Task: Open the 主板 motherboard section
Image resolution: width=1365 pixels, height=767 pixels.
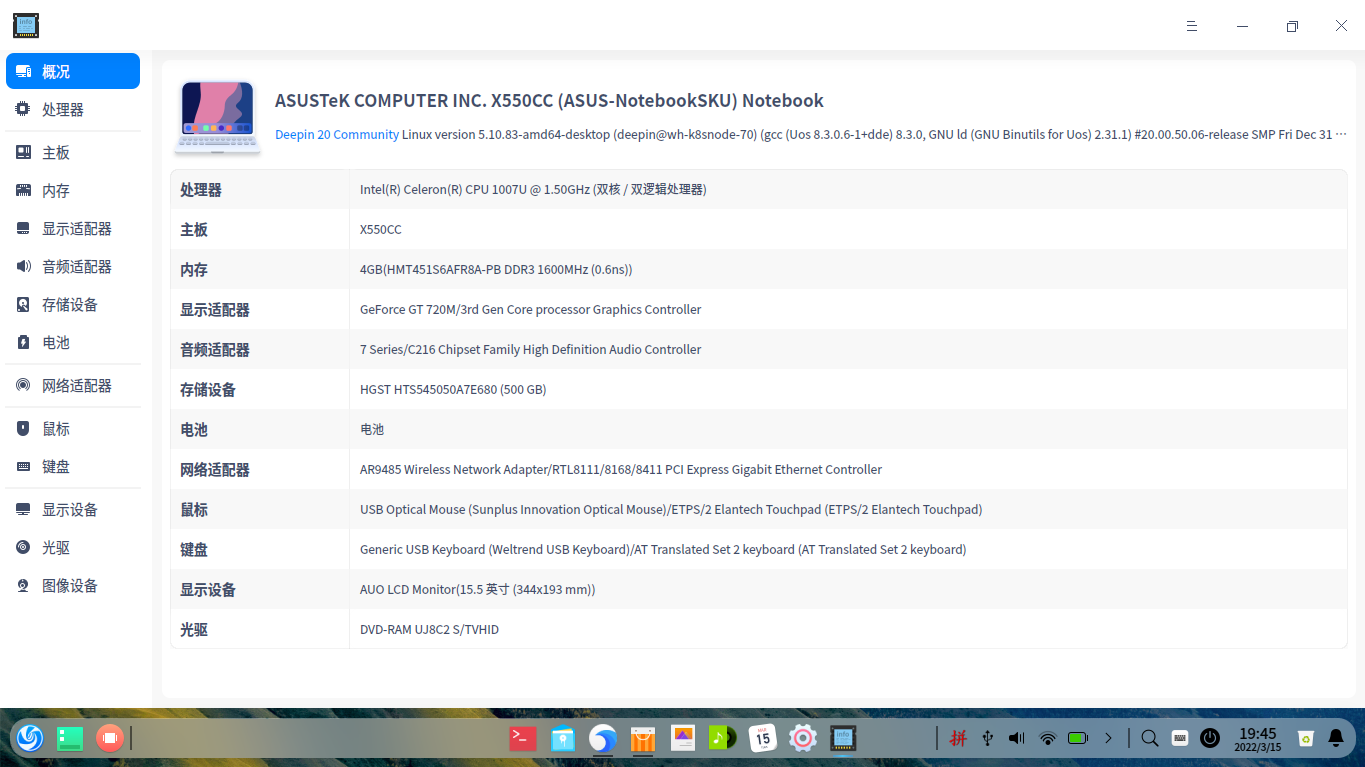Action: [73, 152]
